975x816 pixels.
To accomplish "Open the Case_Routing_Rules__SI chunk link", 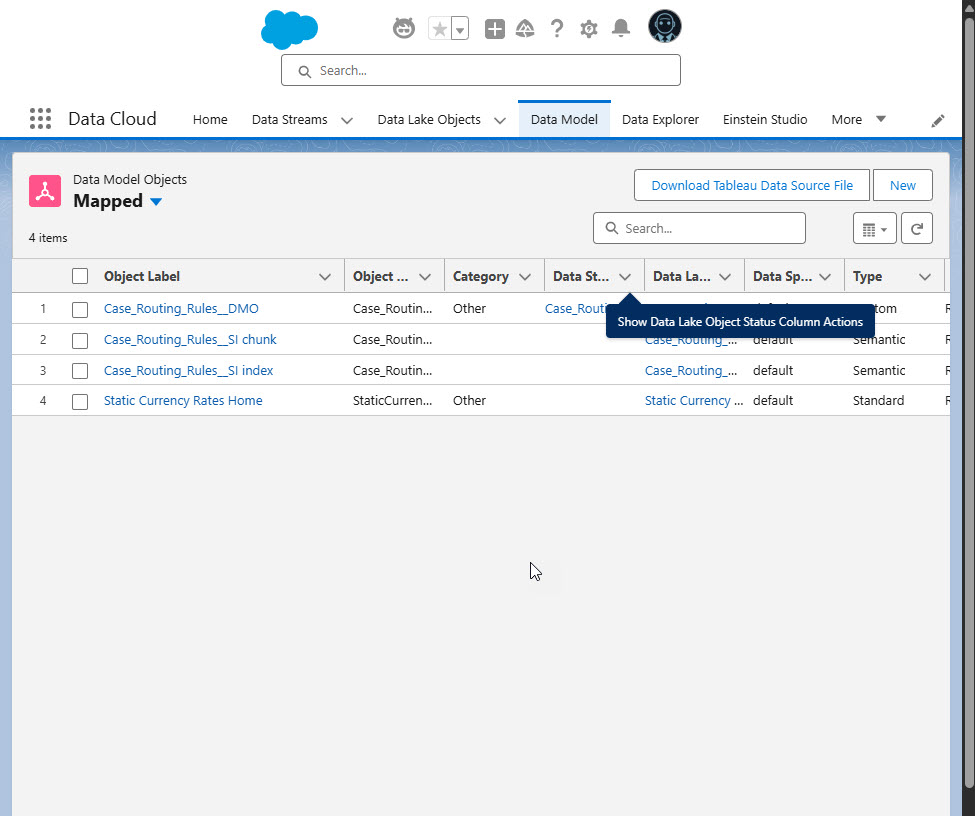I will 190,340.
